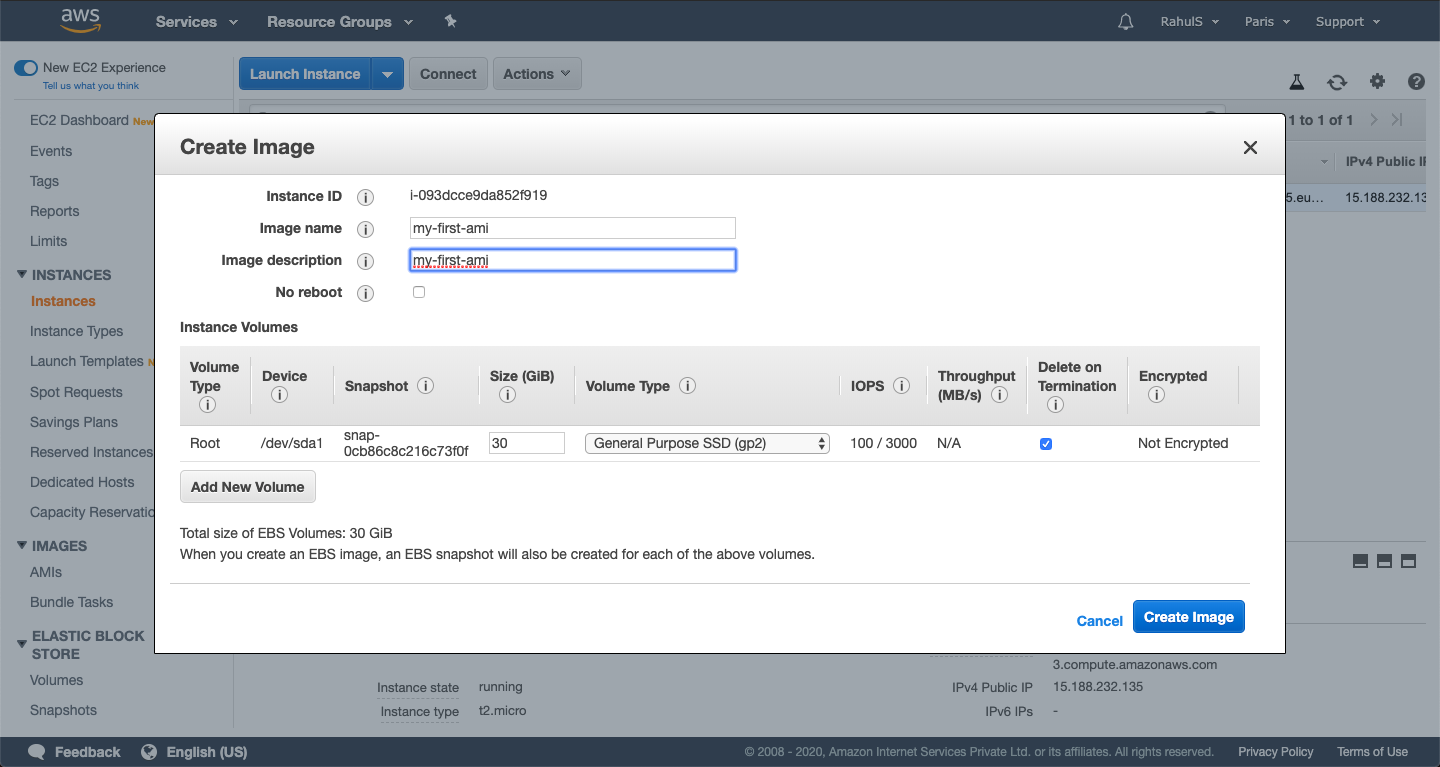Open the notifications bell

point(1125,20)
